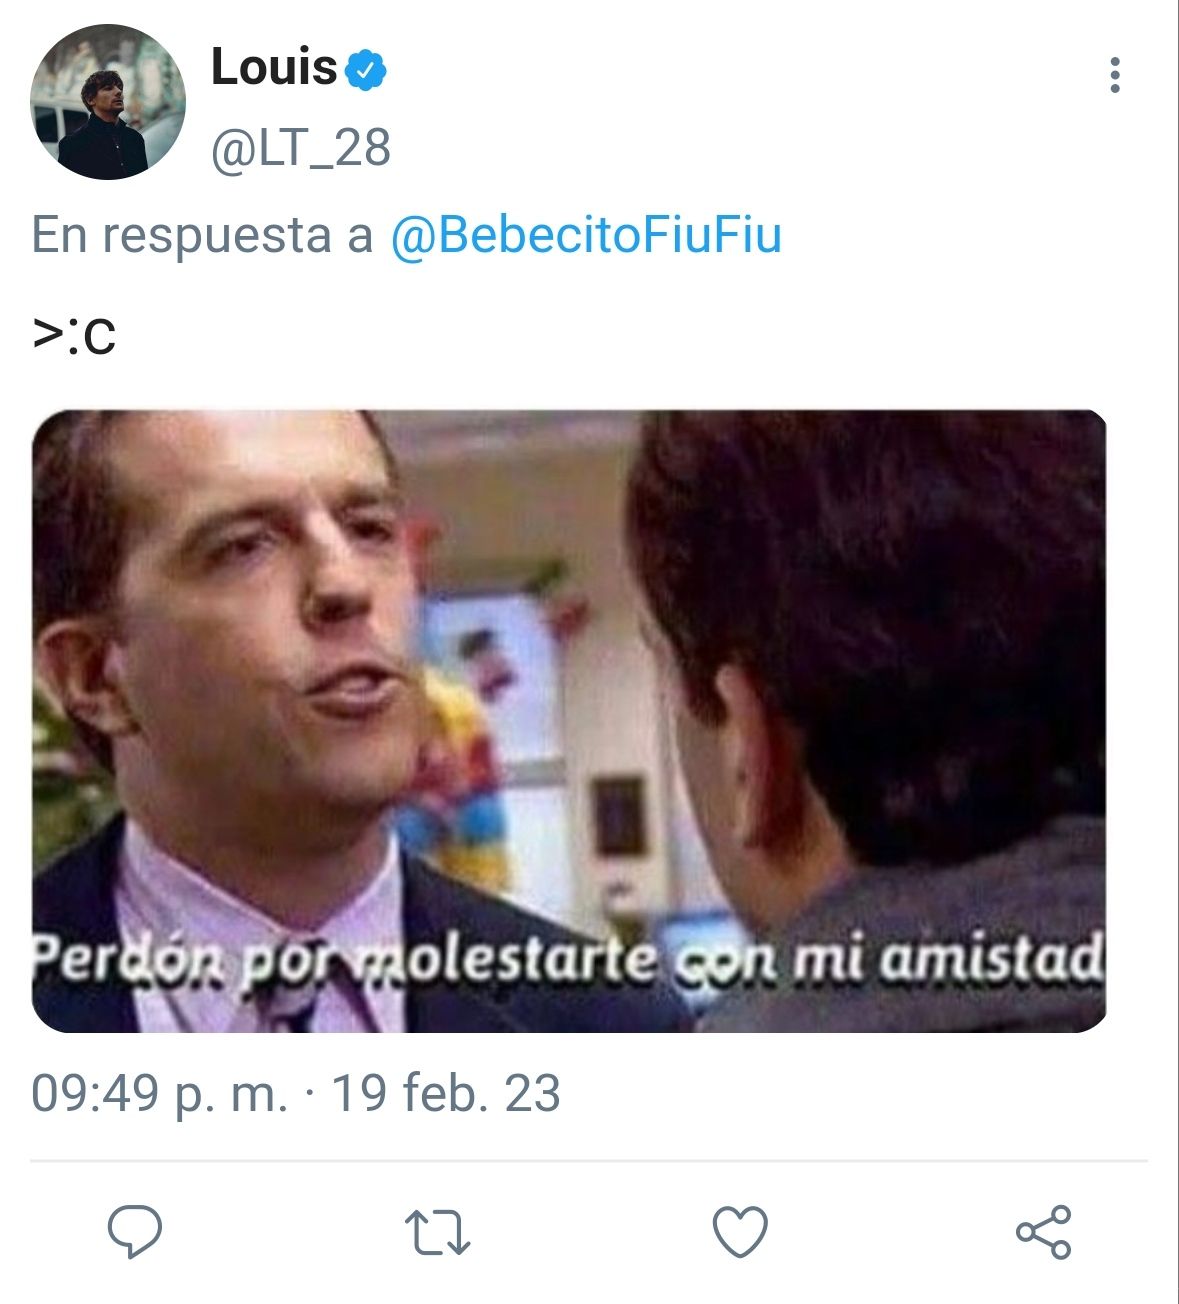Tap the blue verified badge next to Louis
Viewport: 1179px width, 1304px height.
[x=366, y=69]
